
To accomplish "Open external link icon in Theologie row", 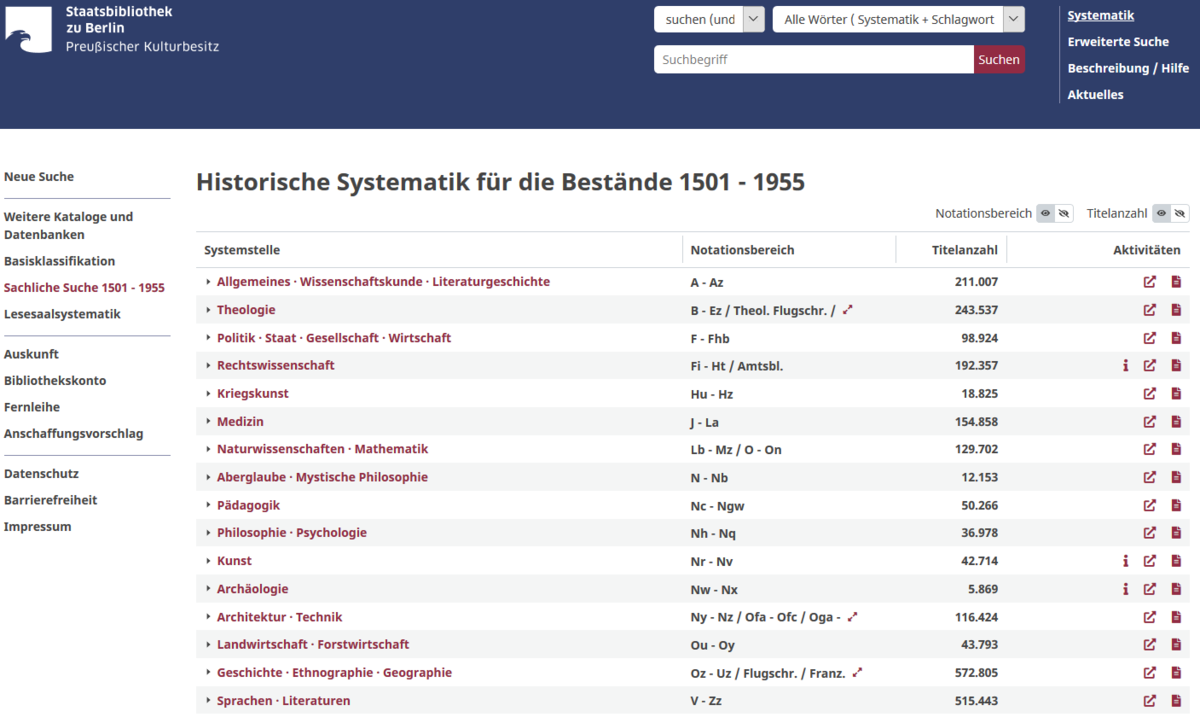I will tap(1150, 310).
